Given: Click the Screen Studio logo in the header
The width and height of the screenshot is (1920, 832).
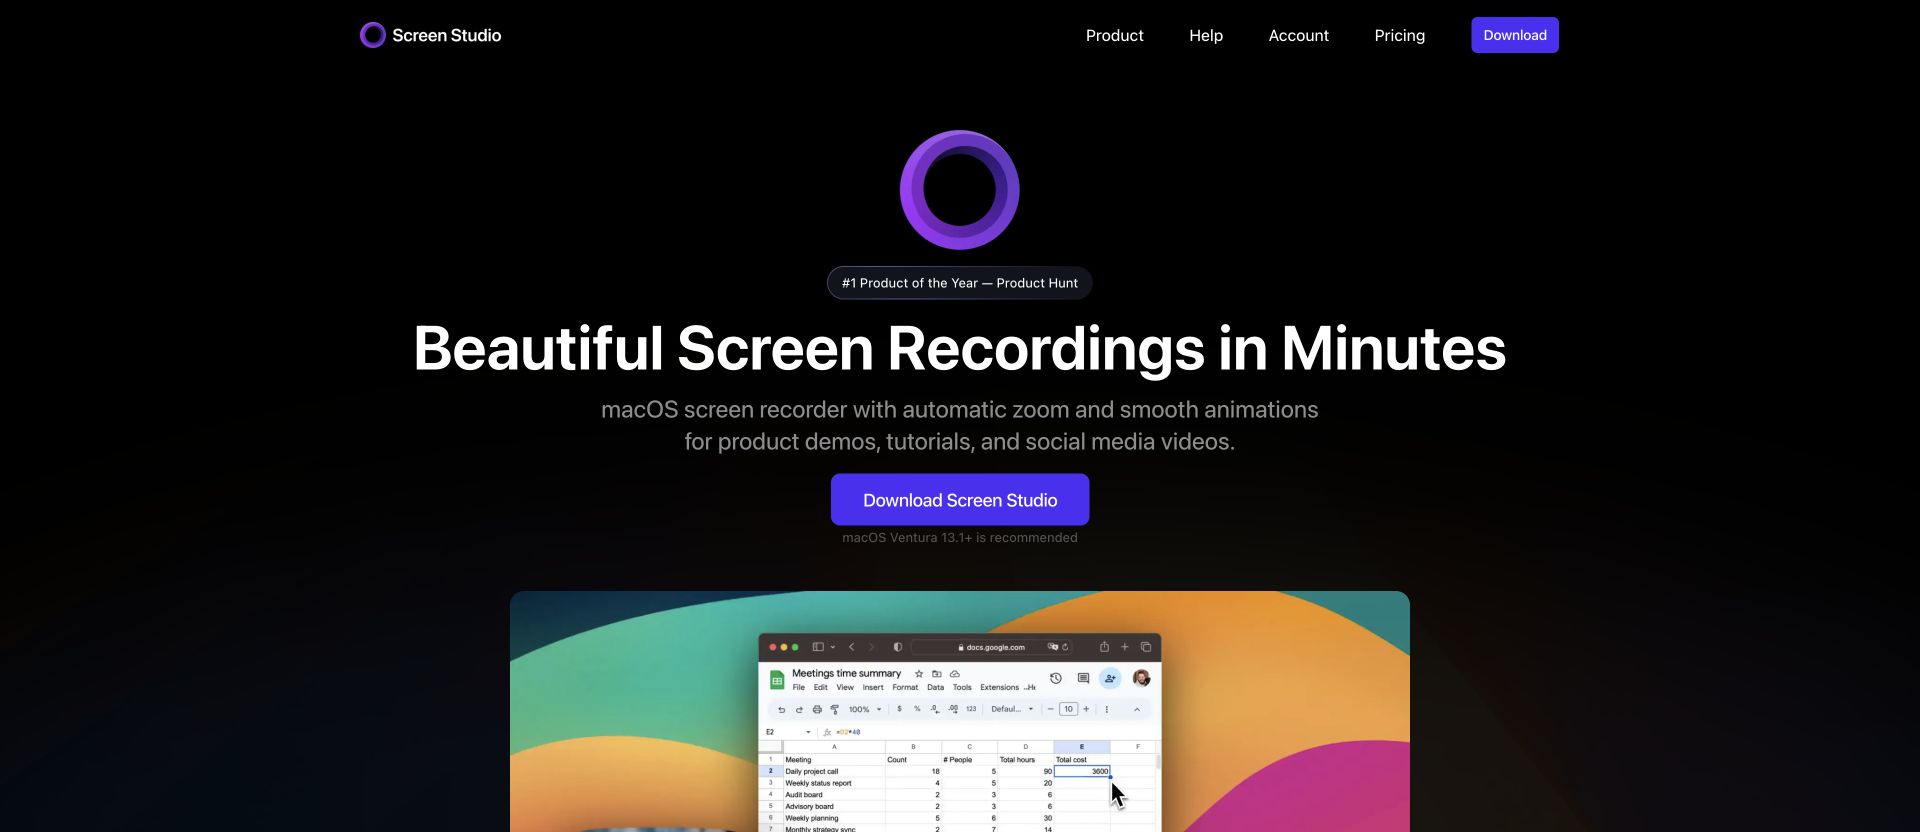Looking at the screenshot, I should tap(431, 35).
